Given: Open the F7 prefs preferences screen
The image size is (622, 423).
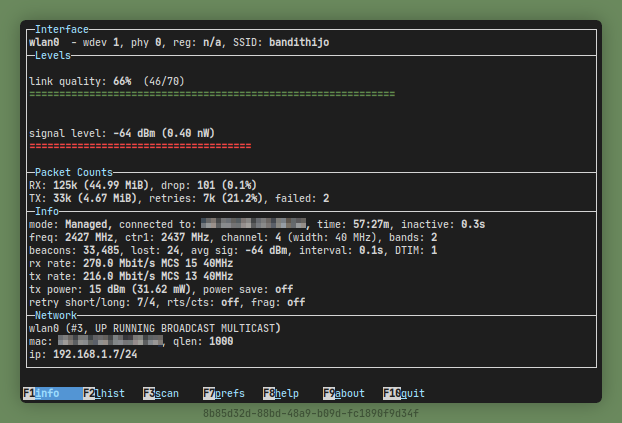Looking at the screenshot, I should (223, 394).
